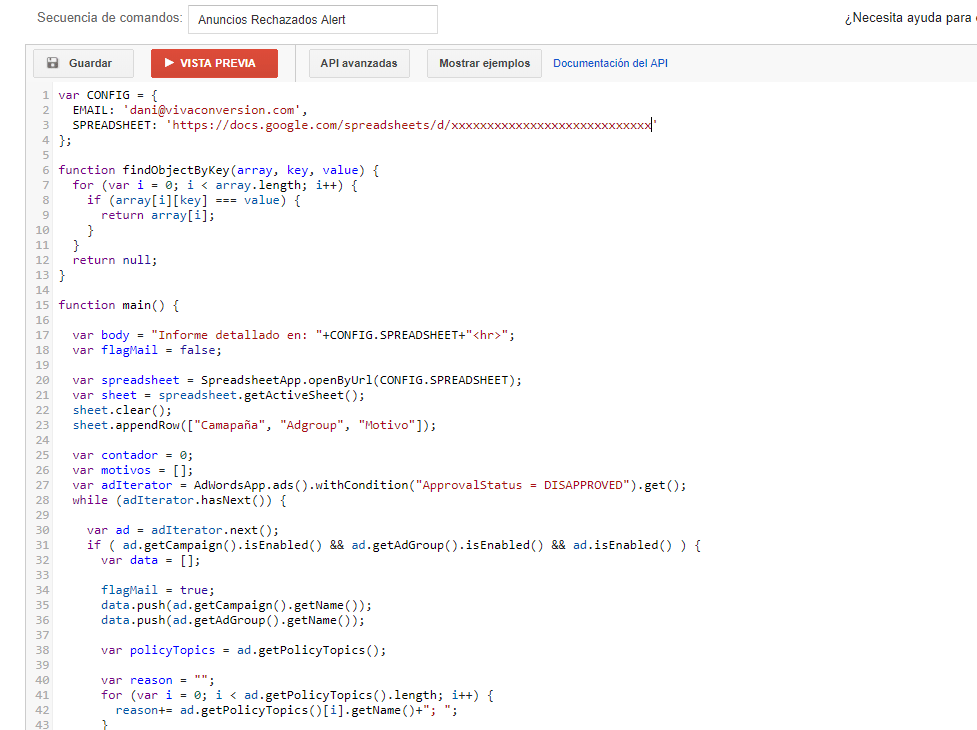Click 'var motivos = [];' line
The image size is (977, 730).
(x=133, y=470)
